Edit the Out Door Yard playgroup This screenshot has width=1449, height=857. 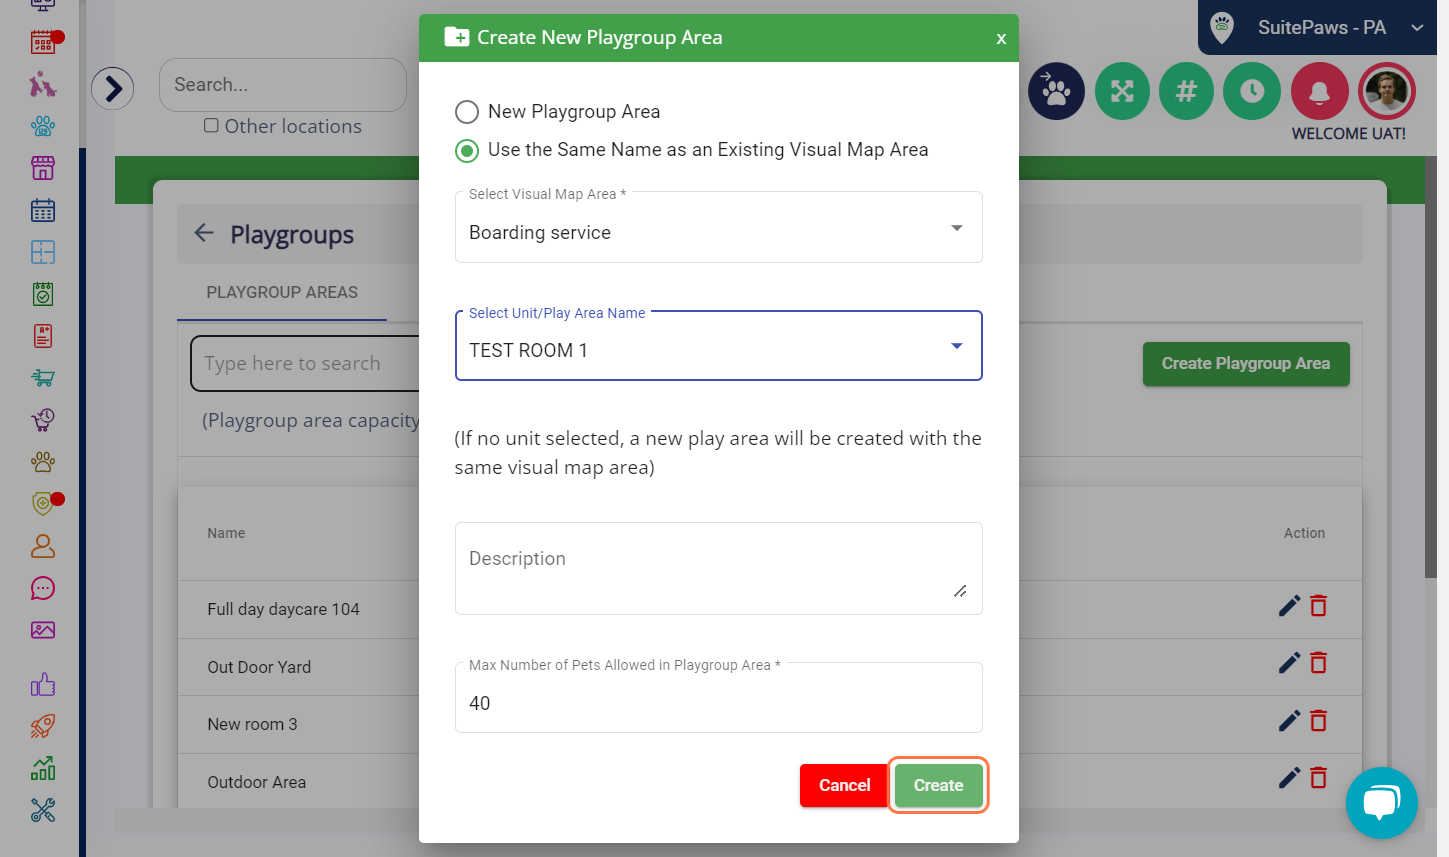pyautogui.click(x=1289, y=663)
